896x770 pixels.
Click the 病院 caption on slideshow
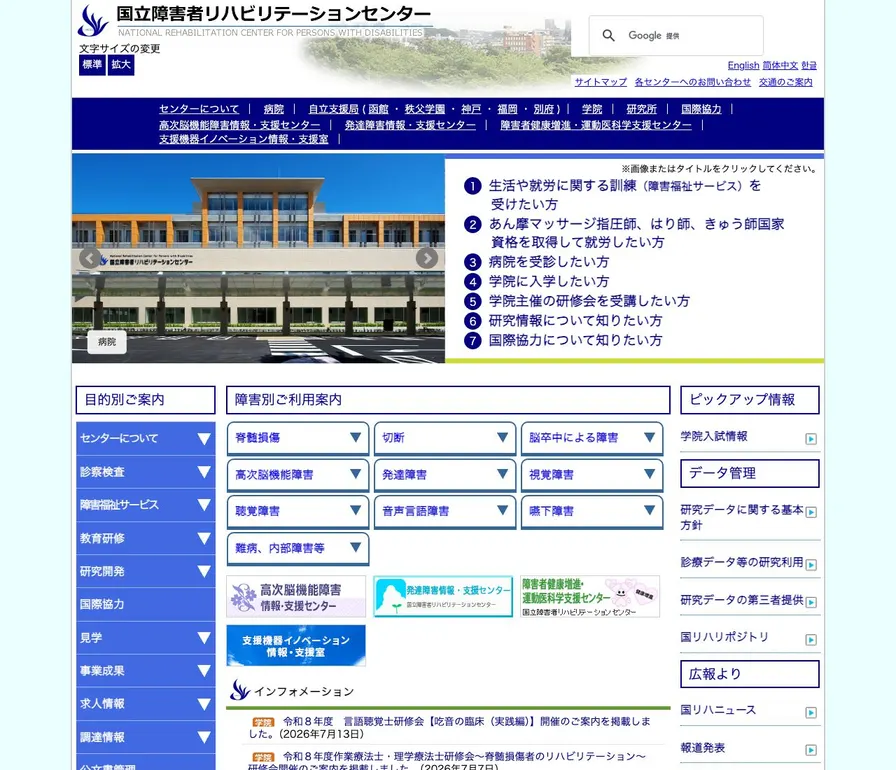coord(107,342)
